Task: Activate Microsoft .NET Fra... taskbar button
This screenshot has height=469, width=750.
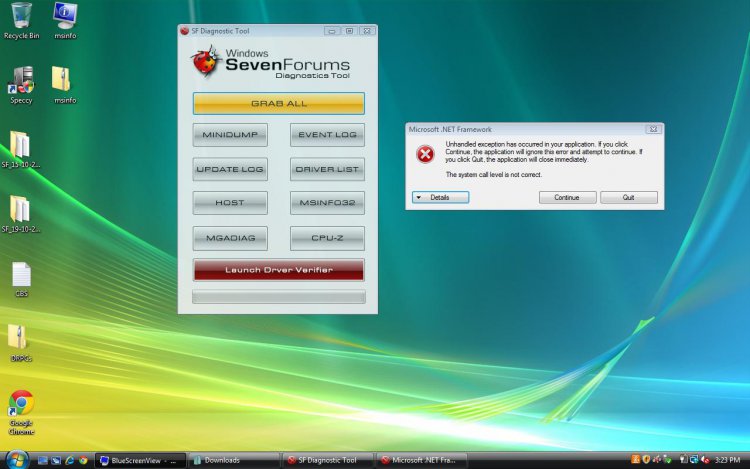Action: tap(422, 460)
